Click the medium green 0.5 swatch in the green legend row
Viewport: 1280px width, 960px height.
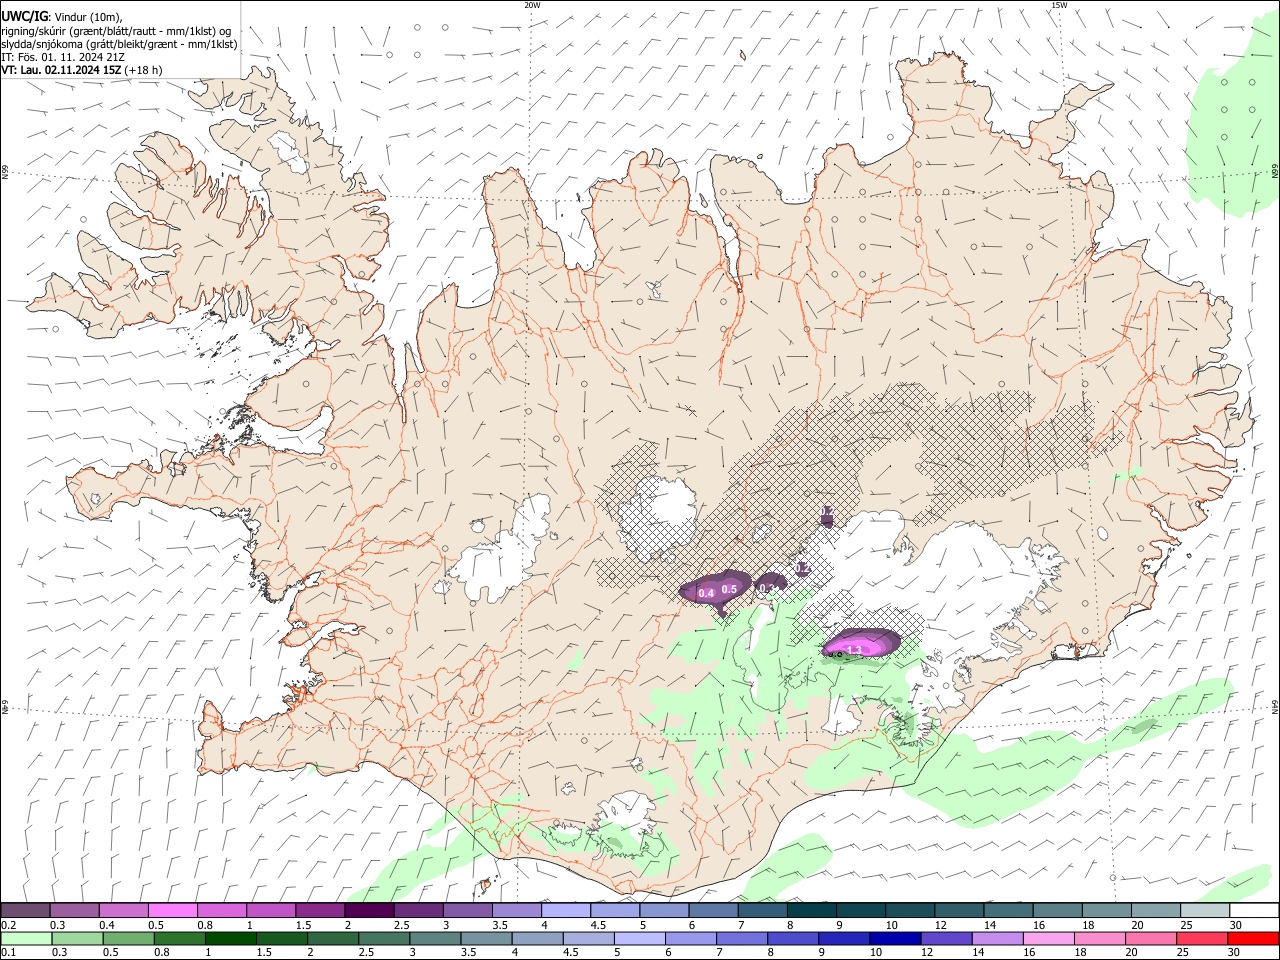coord(128,939)
